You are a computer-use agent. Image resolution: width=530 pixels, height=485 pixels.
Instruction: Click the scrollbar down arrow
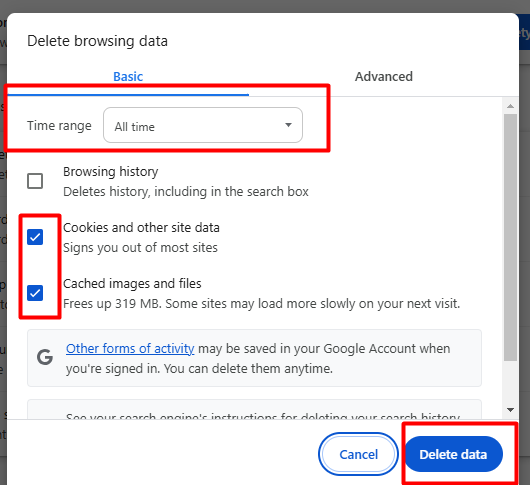(510, 410)
